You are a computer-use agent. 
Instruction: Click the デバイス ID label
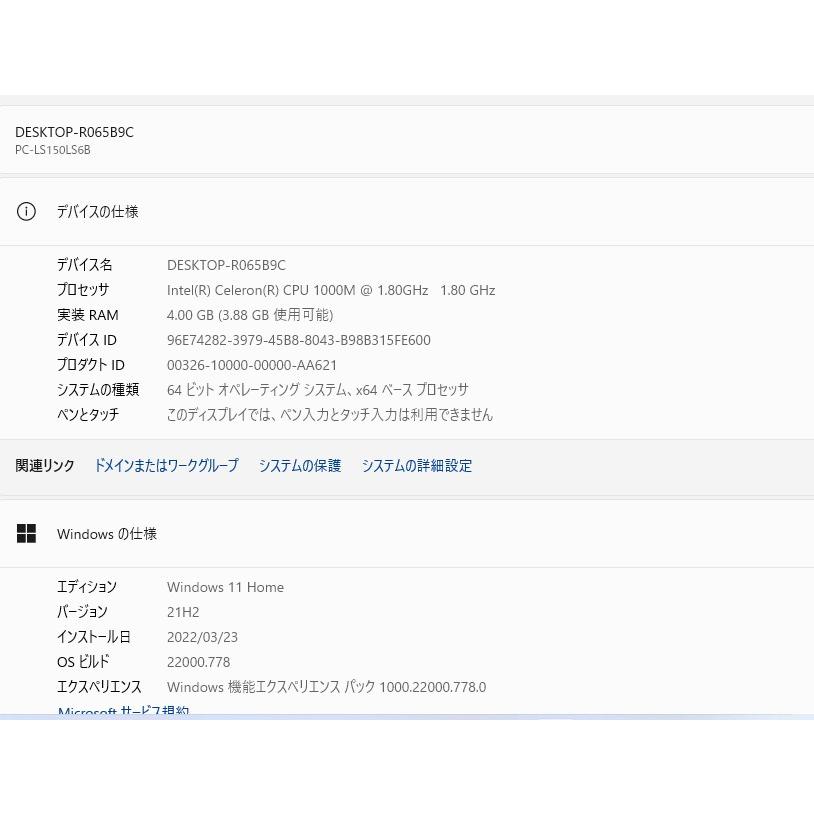[87, 340]
